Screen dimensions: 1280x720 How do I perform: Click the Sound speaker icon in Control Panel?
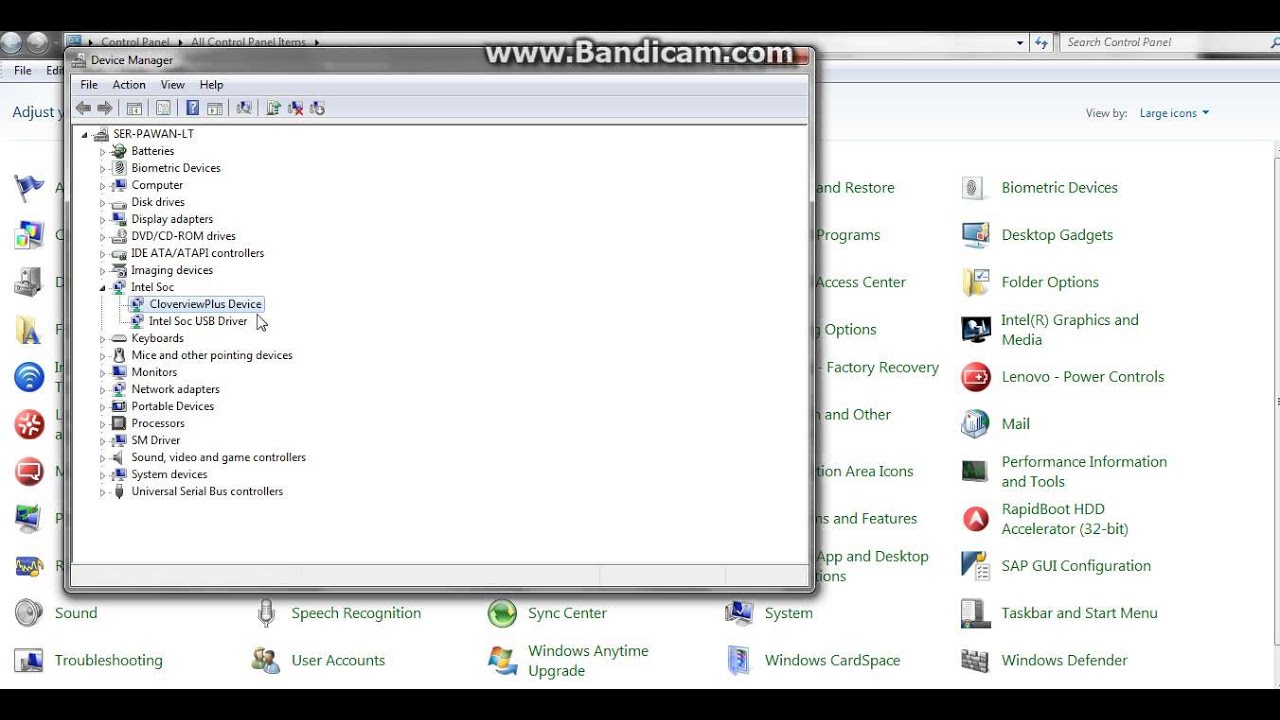pos(29,613)
